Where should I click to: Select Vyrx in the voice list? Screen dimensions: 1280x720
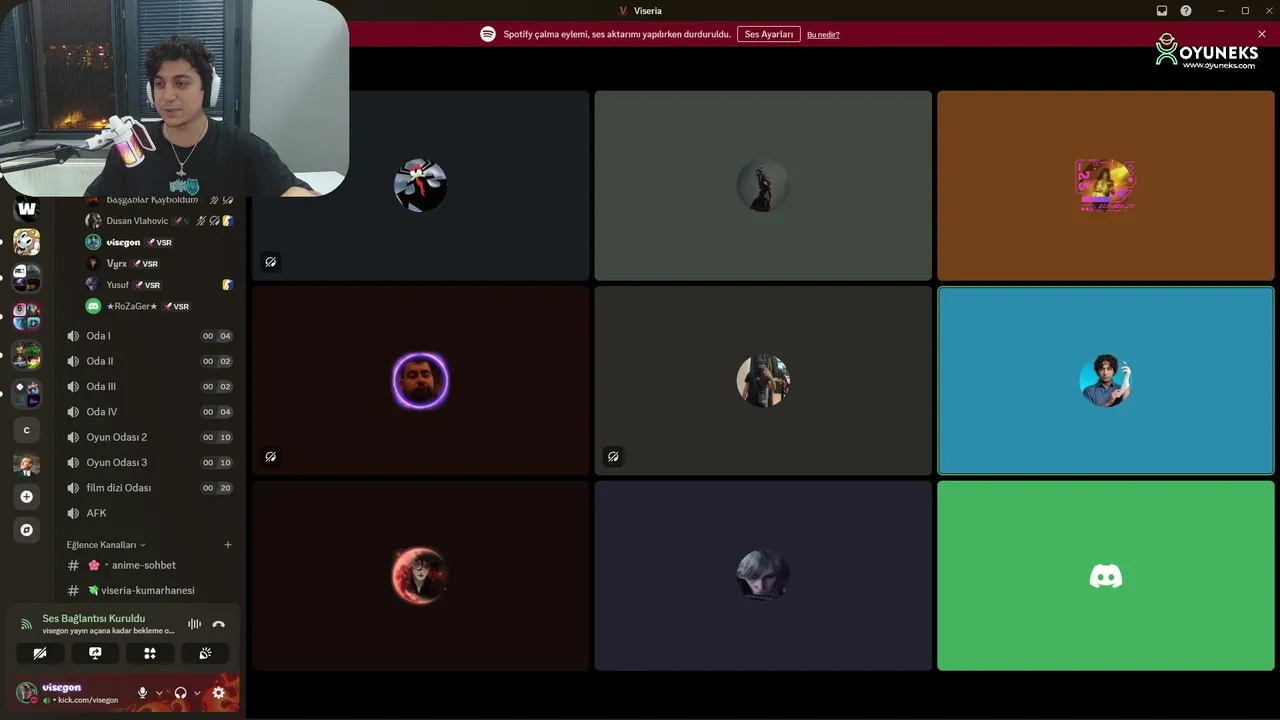[x=160, y=264]
